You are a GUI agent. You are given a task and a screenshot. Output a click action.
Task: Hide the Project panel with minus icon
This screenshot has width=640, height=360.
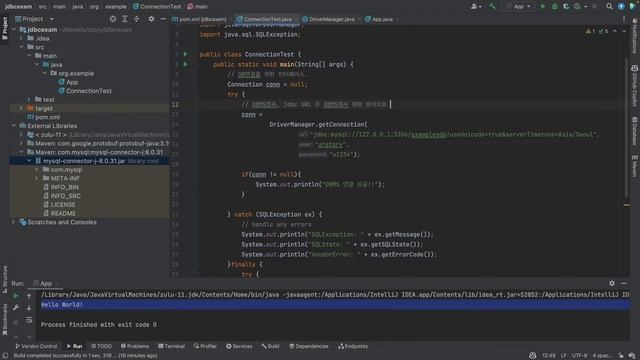[163, 19]
